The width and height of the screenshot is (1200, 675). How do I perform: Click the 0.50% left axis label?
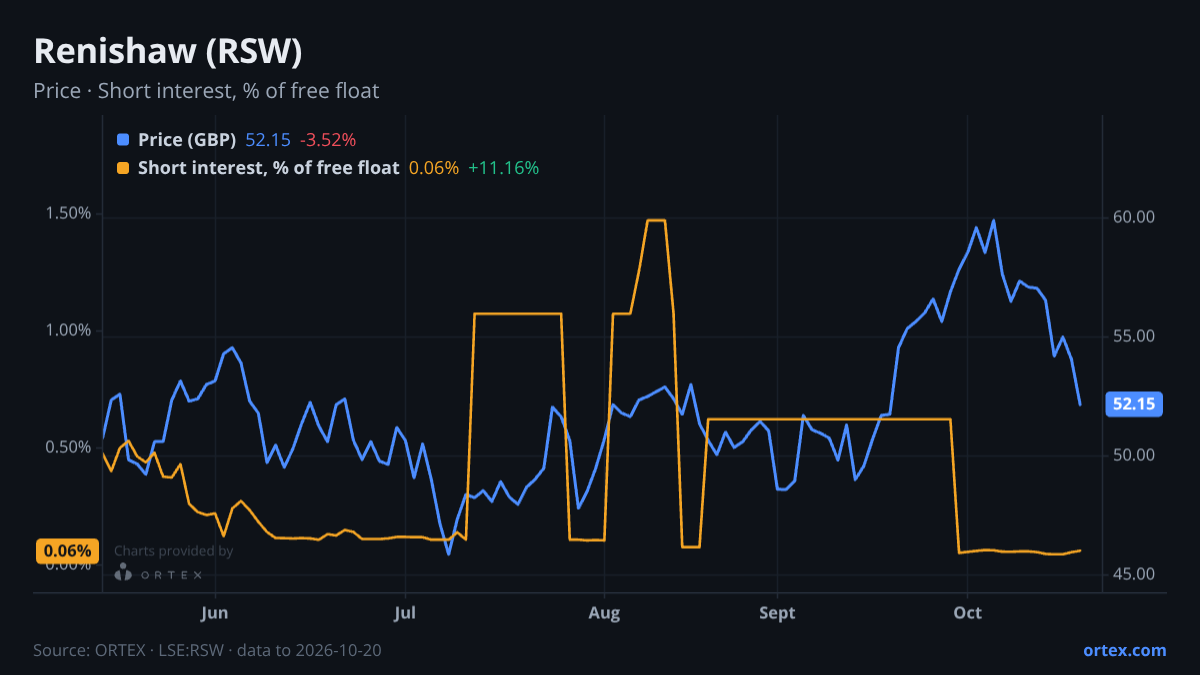pos(68,447)
